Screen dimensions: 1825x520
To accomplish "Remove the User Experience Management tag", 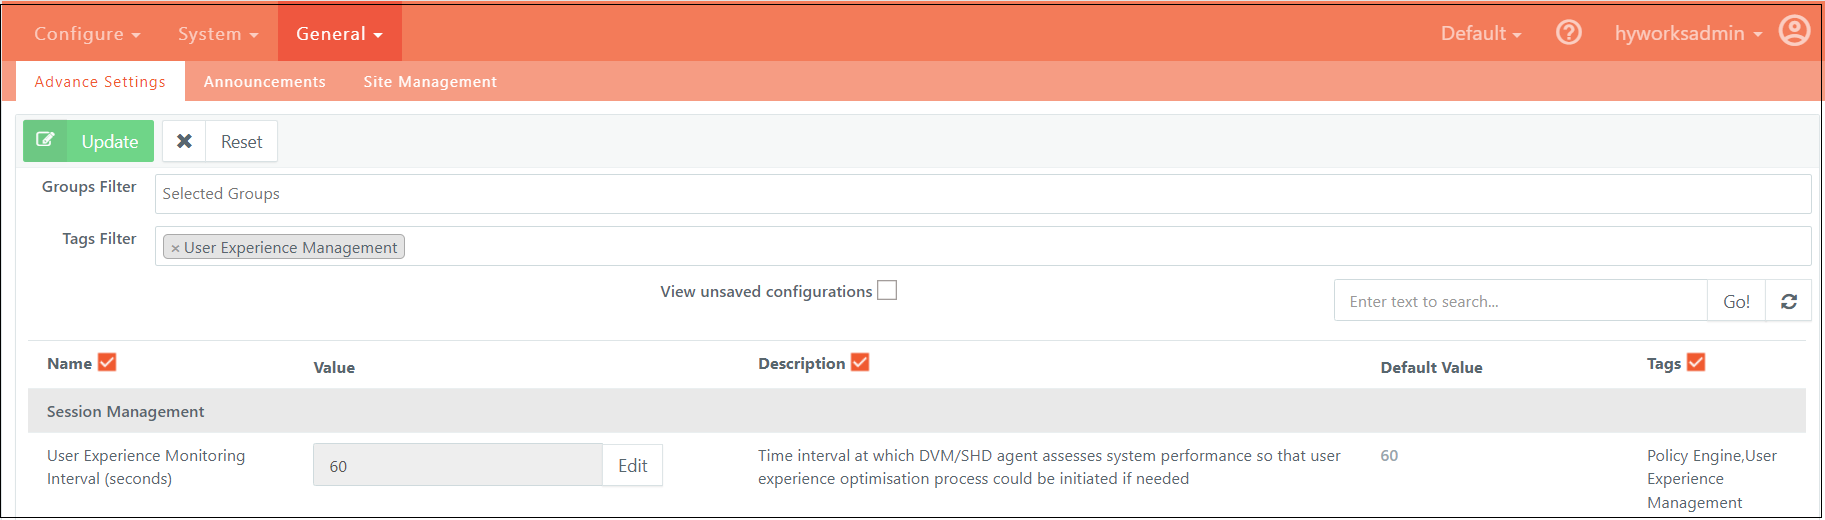I will coord(175,248).
